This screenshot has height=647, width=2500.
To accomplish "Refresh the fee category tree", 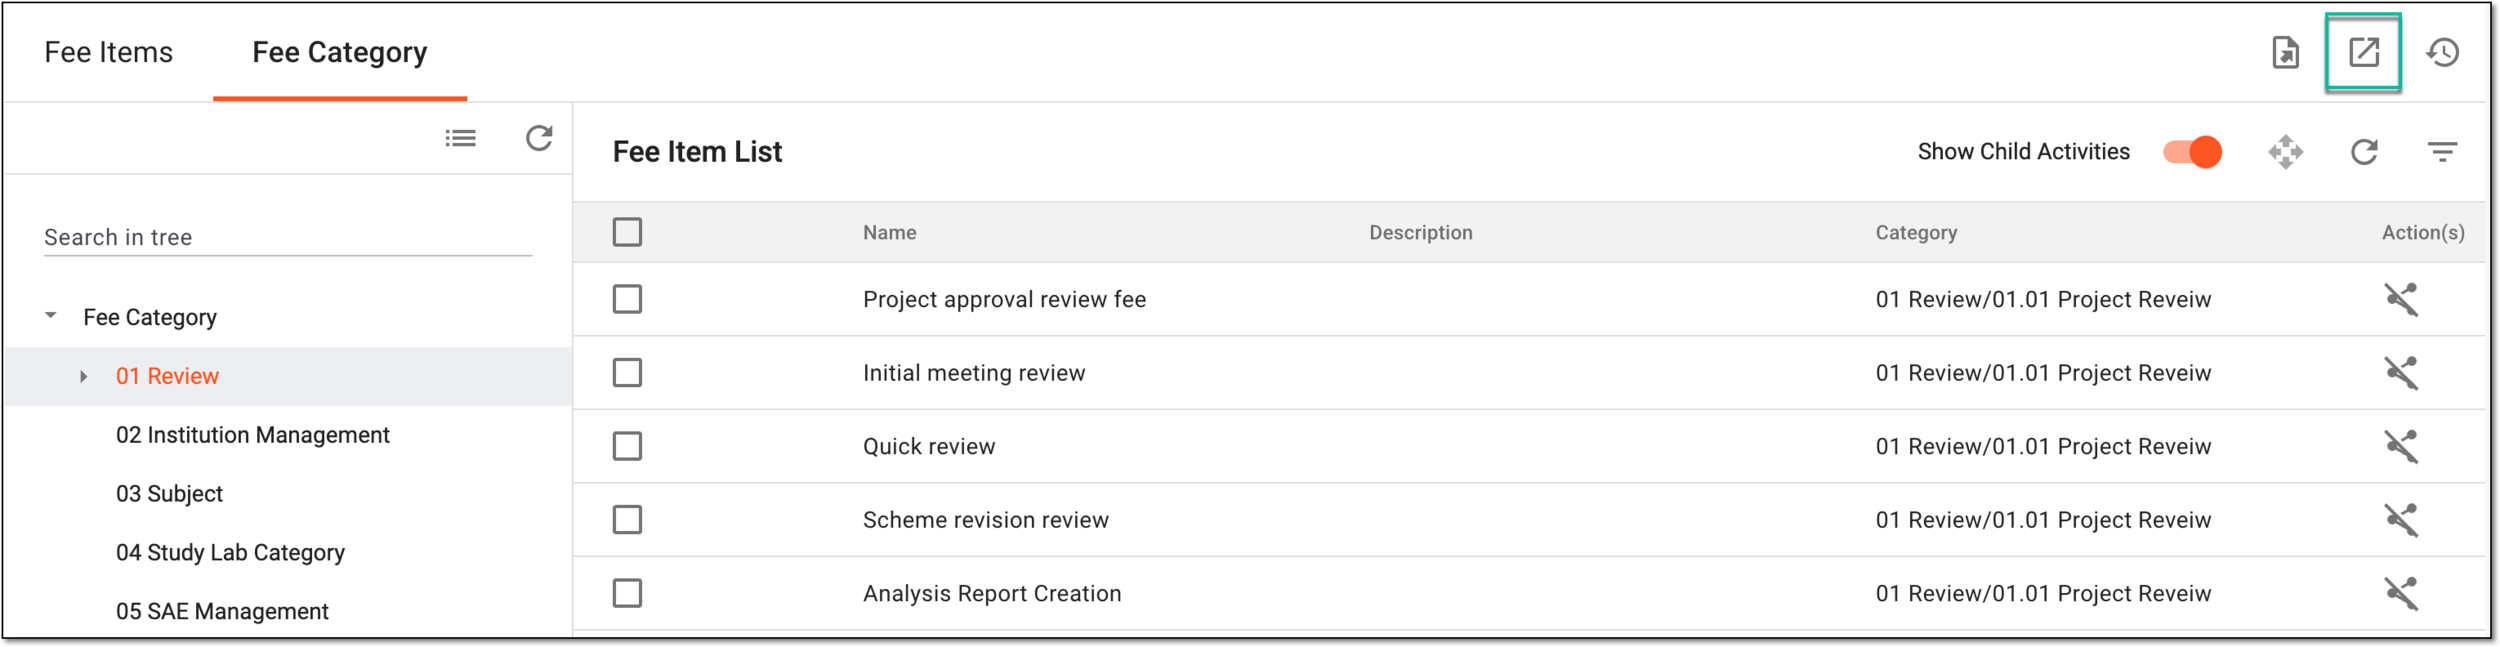I will click(x=539, y=138).
